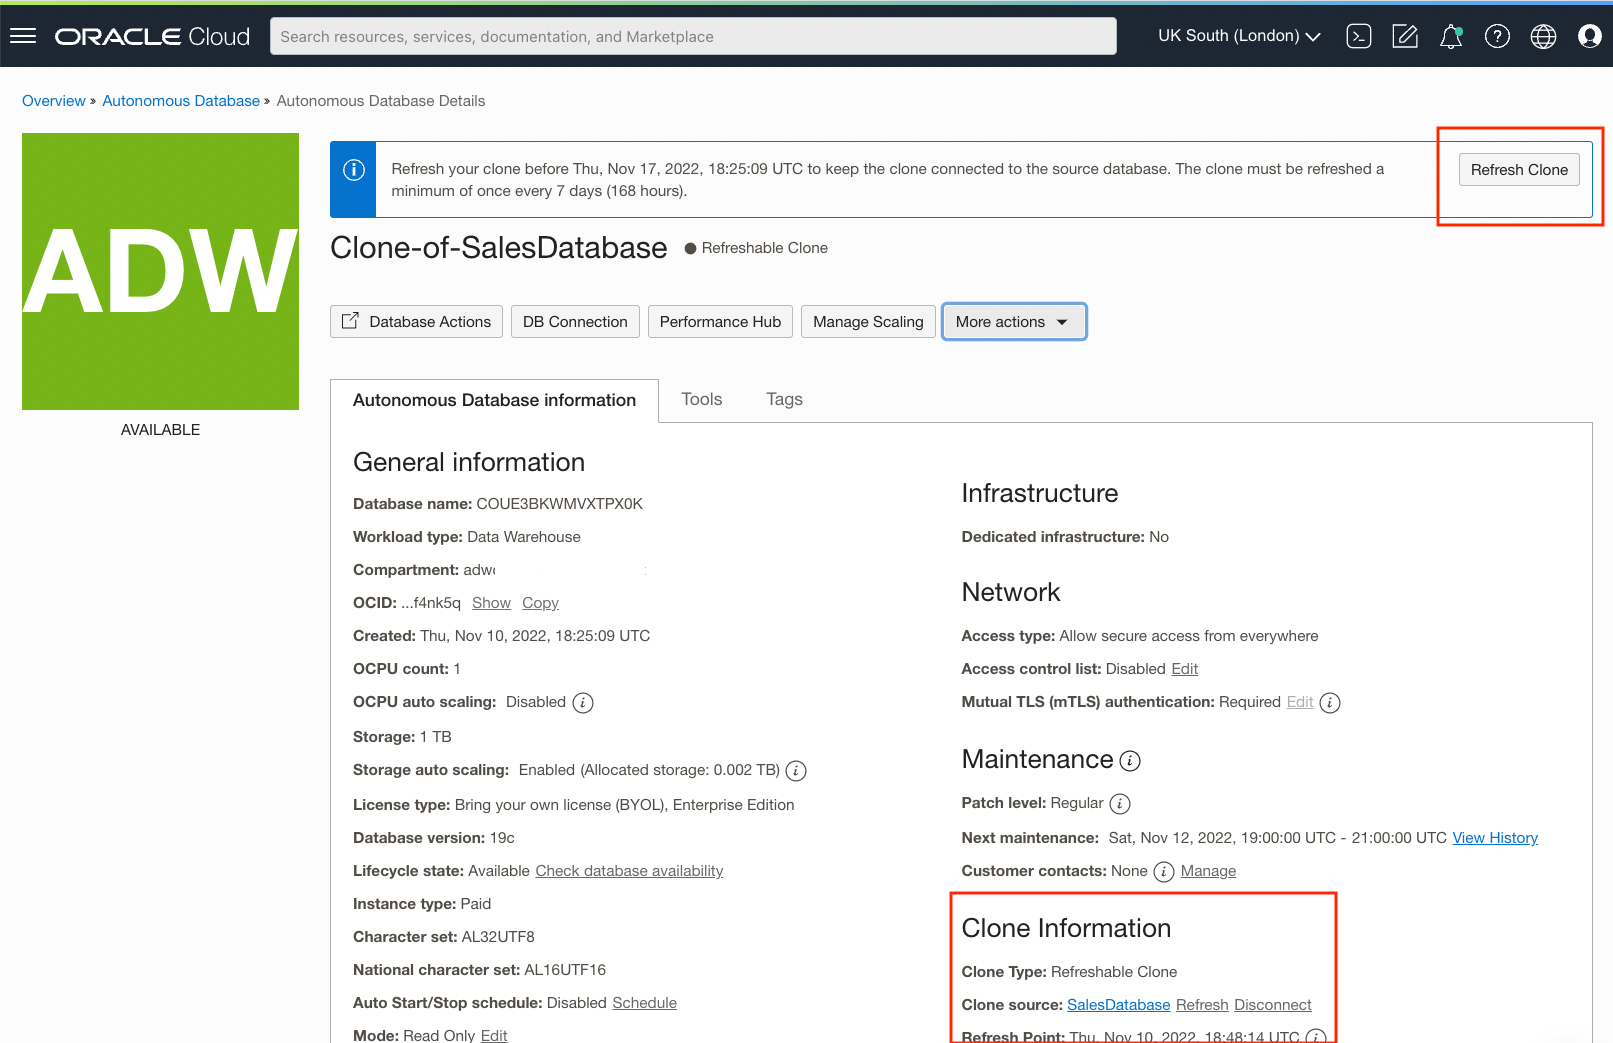Switch to the Tools tab
The height and width of the screenshot is (1043, 1613).
(701, 399)
